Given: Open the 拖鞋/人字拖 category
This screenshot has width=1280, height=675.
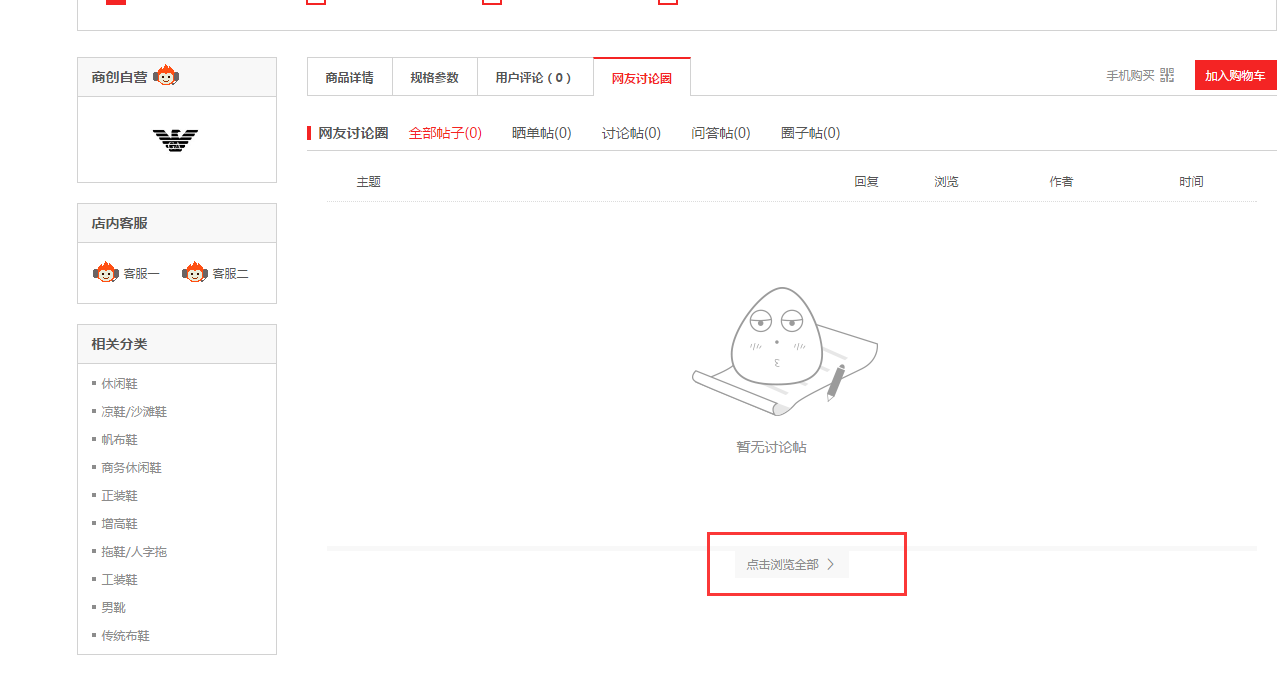Looking at the screenshot, I should click(x=134, y=552).
